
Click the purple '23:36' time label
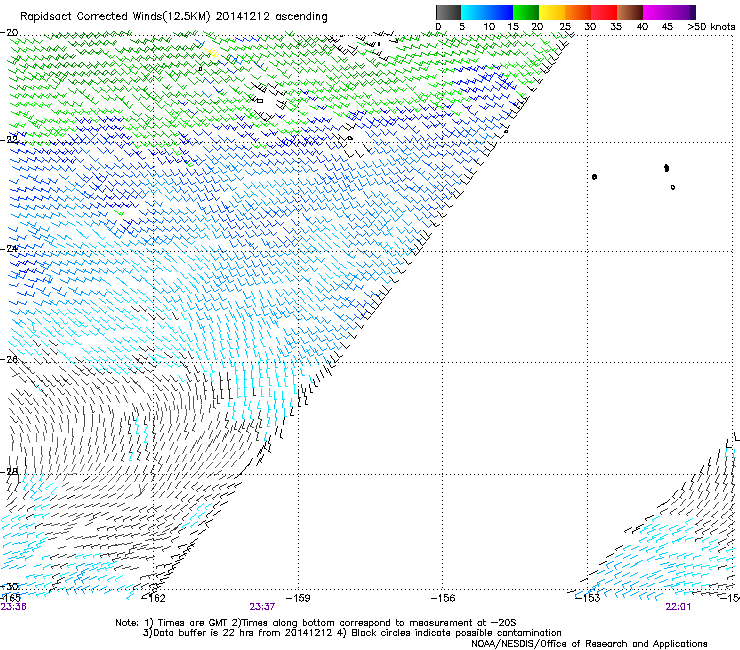click(14, 607)
